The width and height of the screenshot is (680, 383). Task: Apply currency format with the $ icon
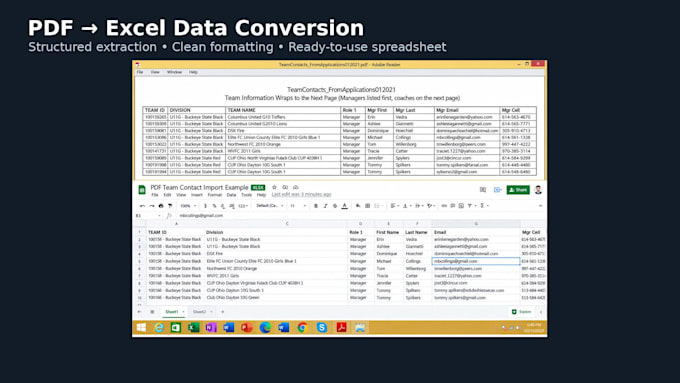[x=205, y=206]
